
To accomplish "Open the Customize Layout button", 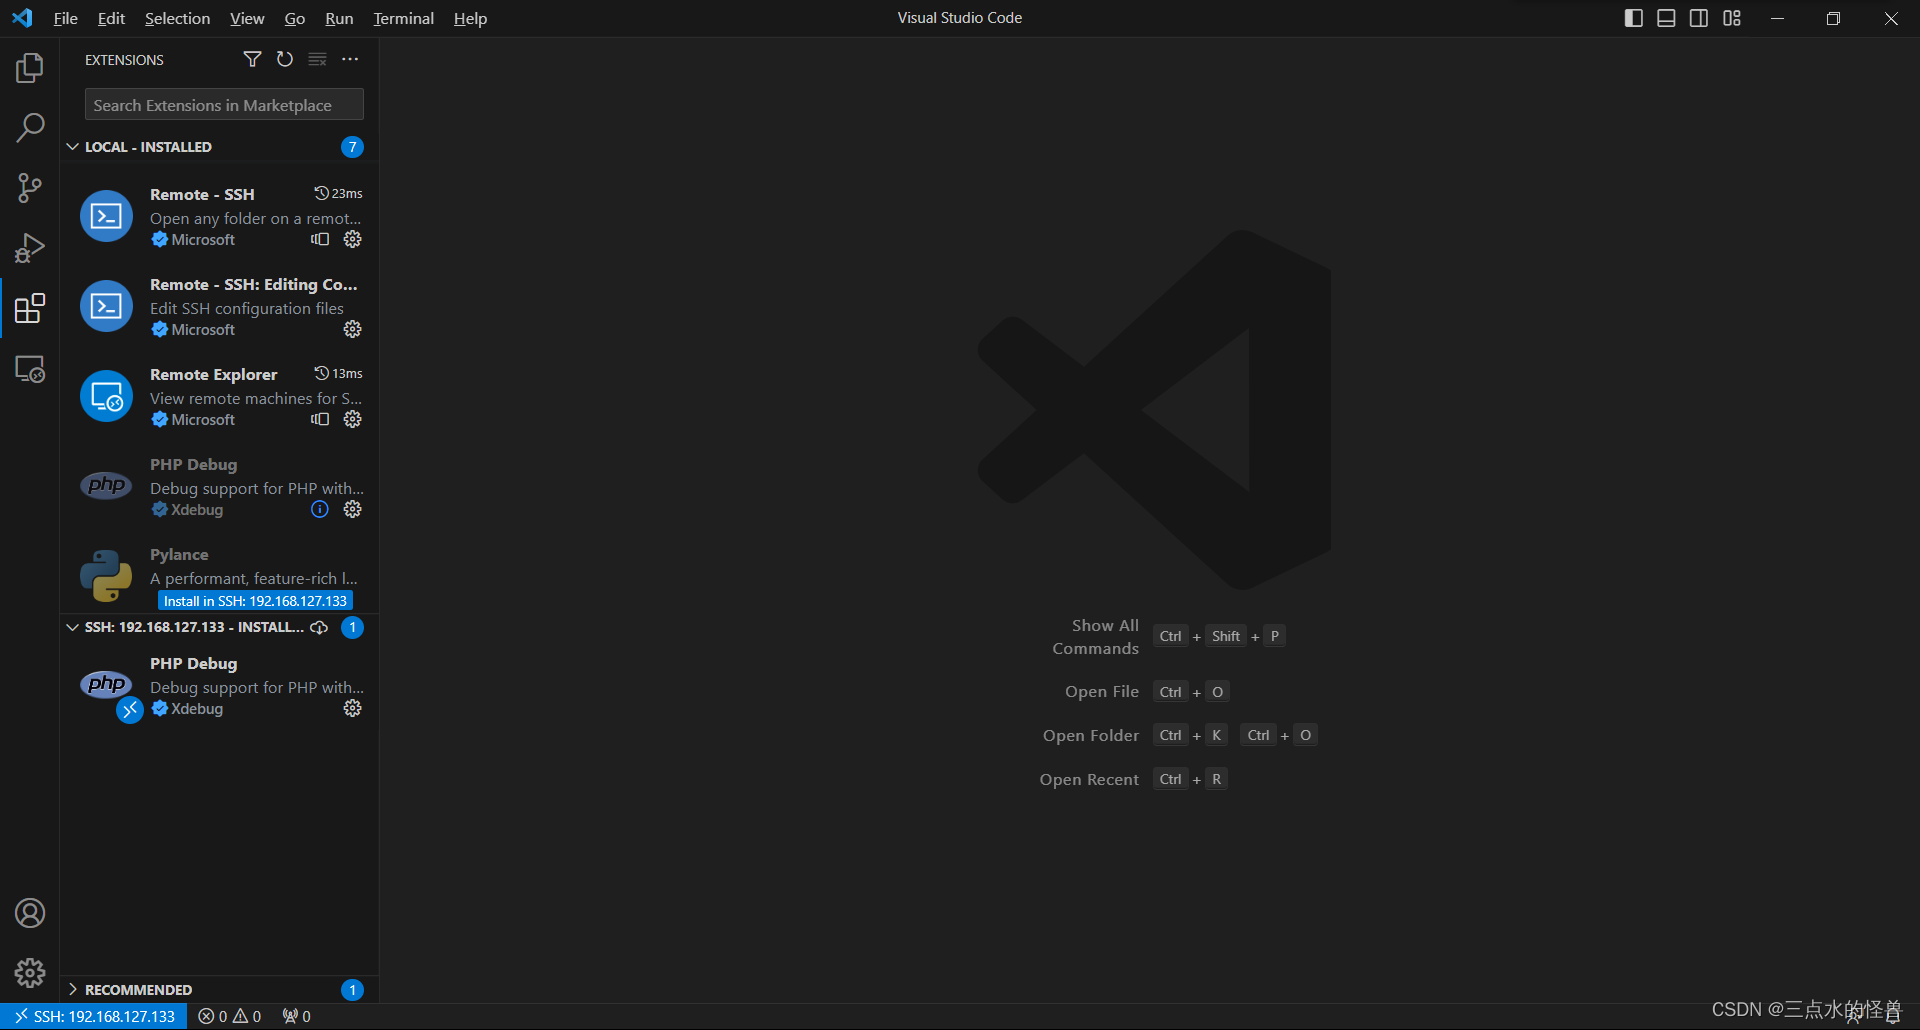I will click(x=1732, y=18).
